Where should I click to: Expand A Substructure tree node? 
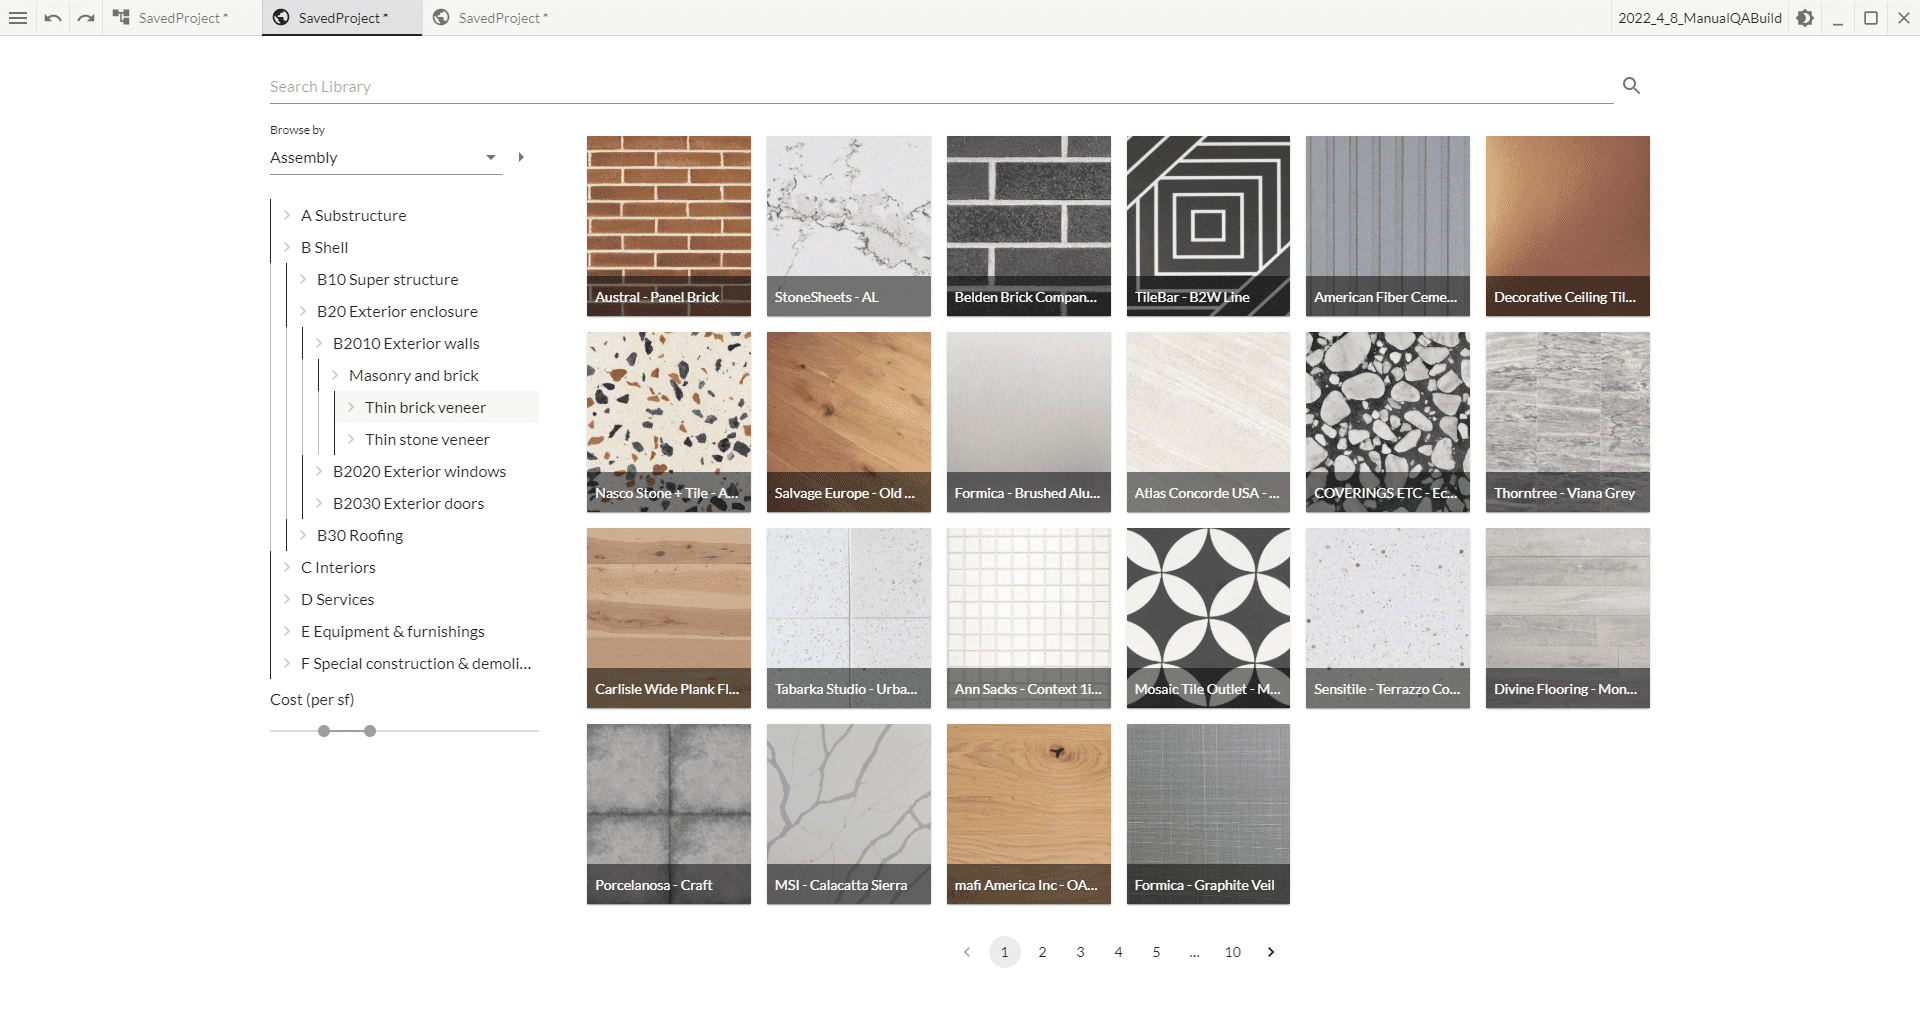pyautogui.click(x=287, y=215)
